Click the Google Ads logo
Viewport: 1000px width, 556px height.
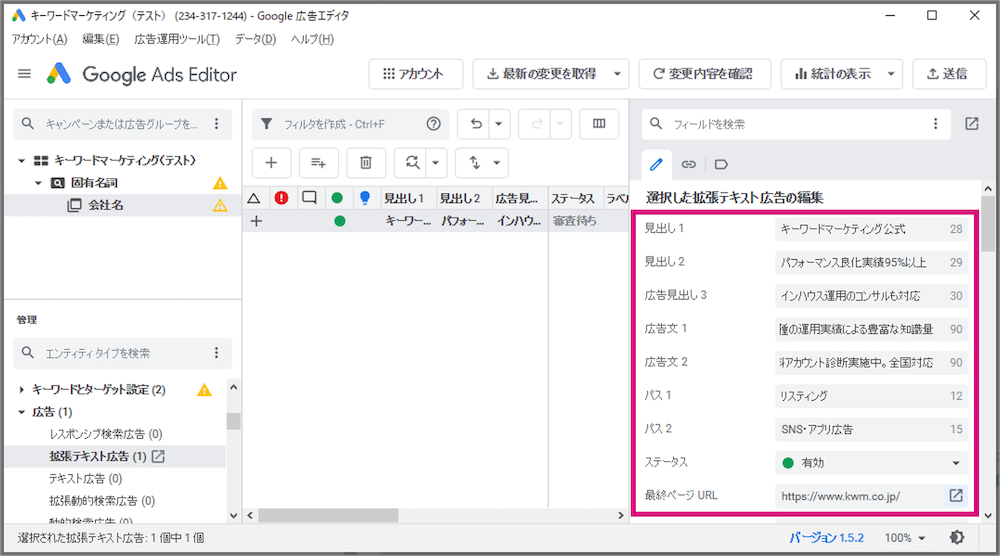pyautogui.click(x=59, y=74)
